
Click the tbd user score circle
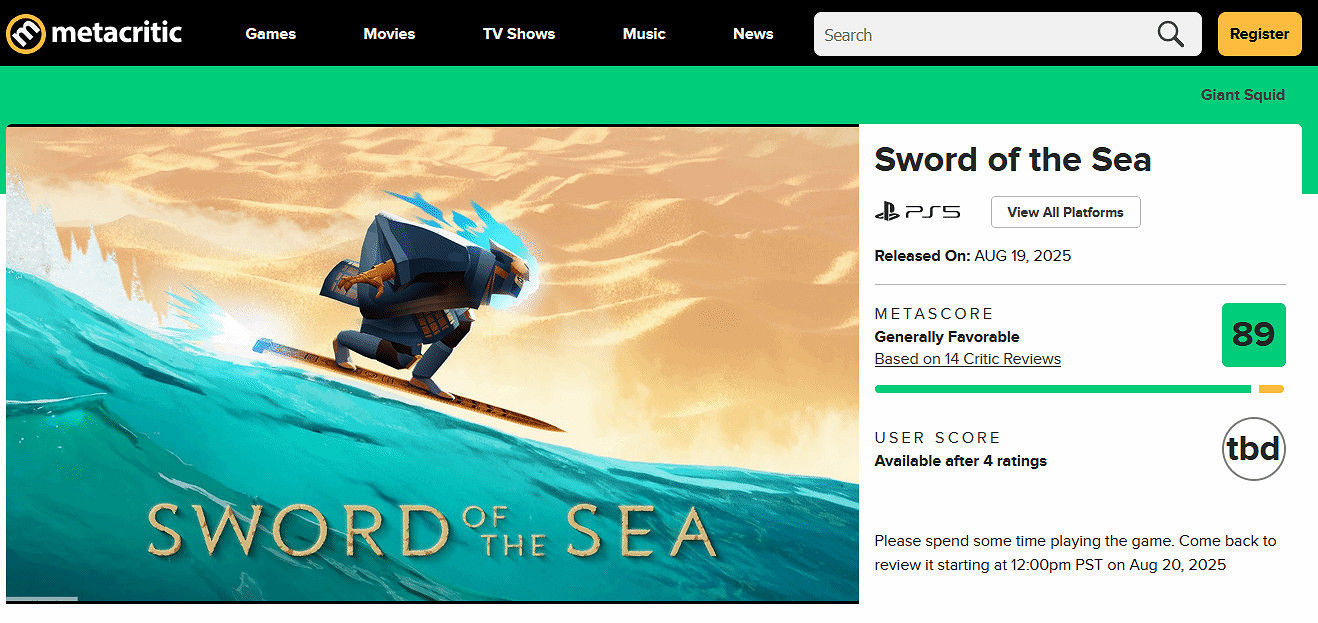click(x=1253, y=449)
